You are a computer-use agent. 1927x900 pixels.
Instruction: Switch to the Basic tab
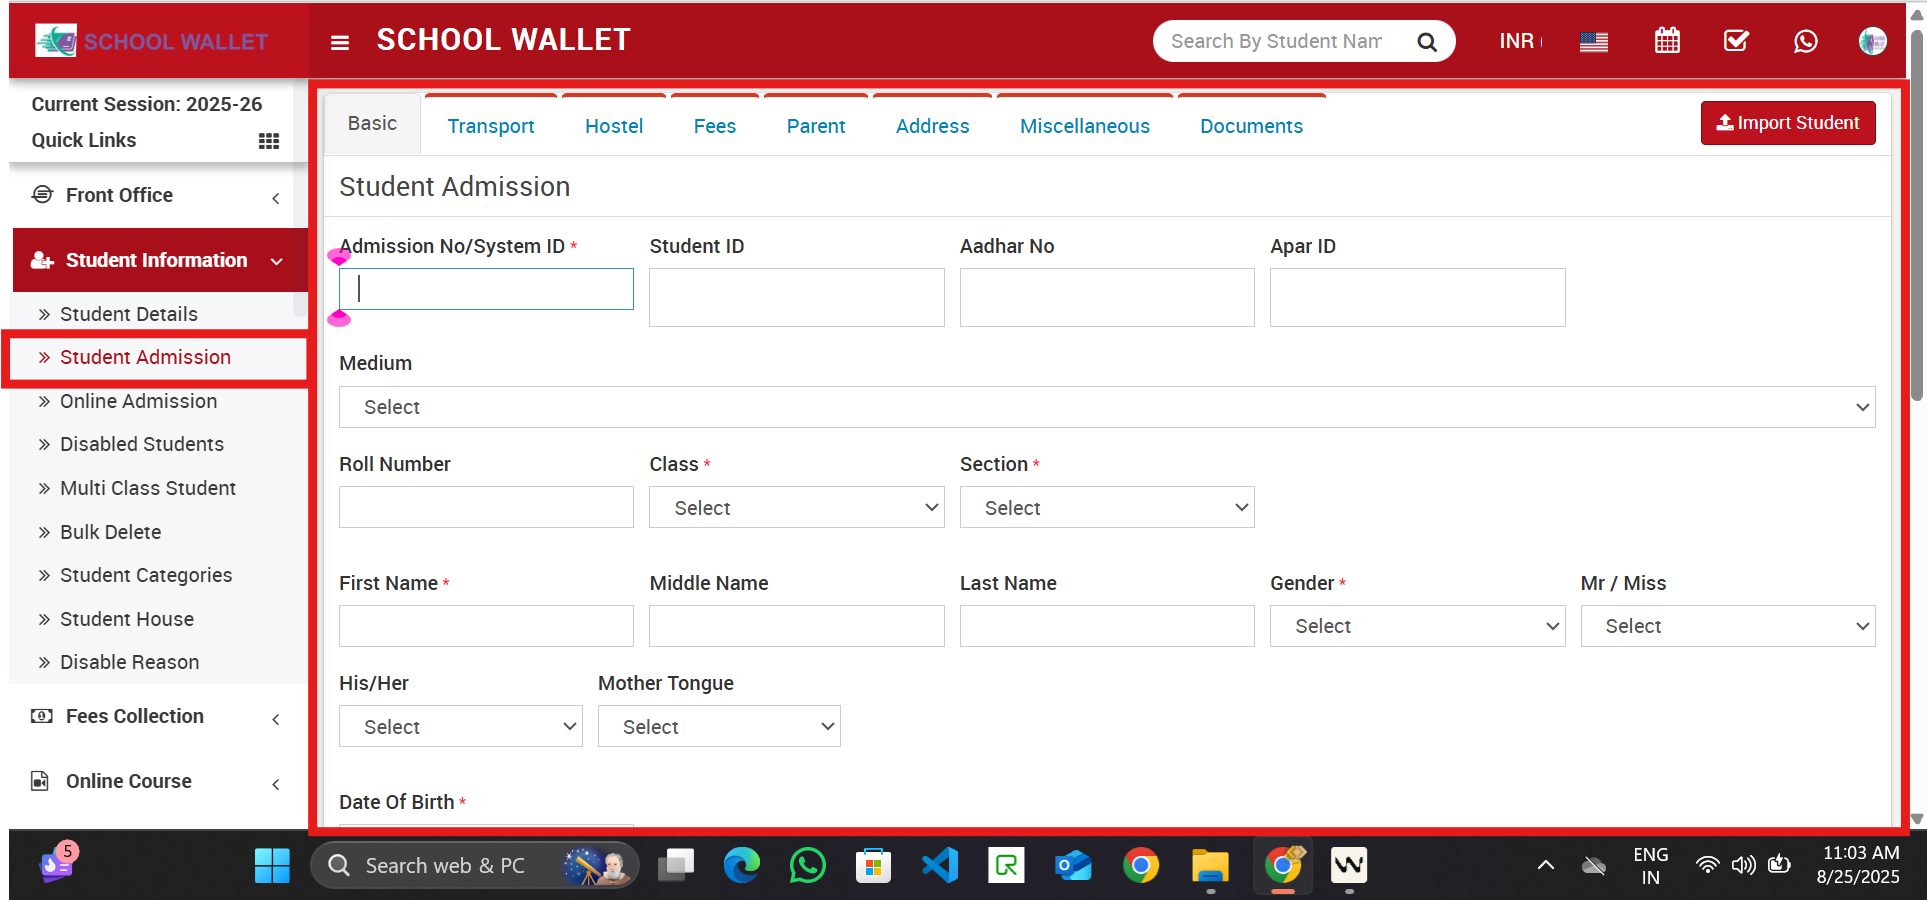click(x=372, y=123)
